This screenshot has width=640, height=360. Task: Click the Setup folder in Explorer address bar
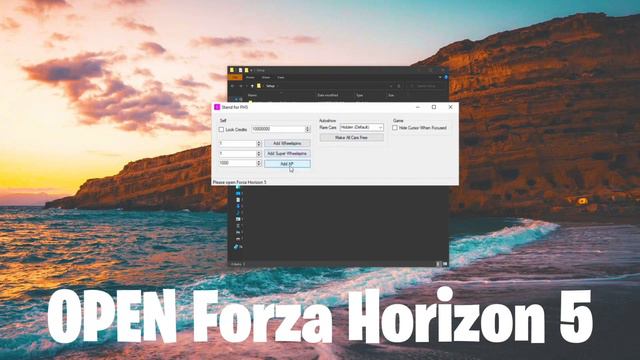(x=271, y=86)
